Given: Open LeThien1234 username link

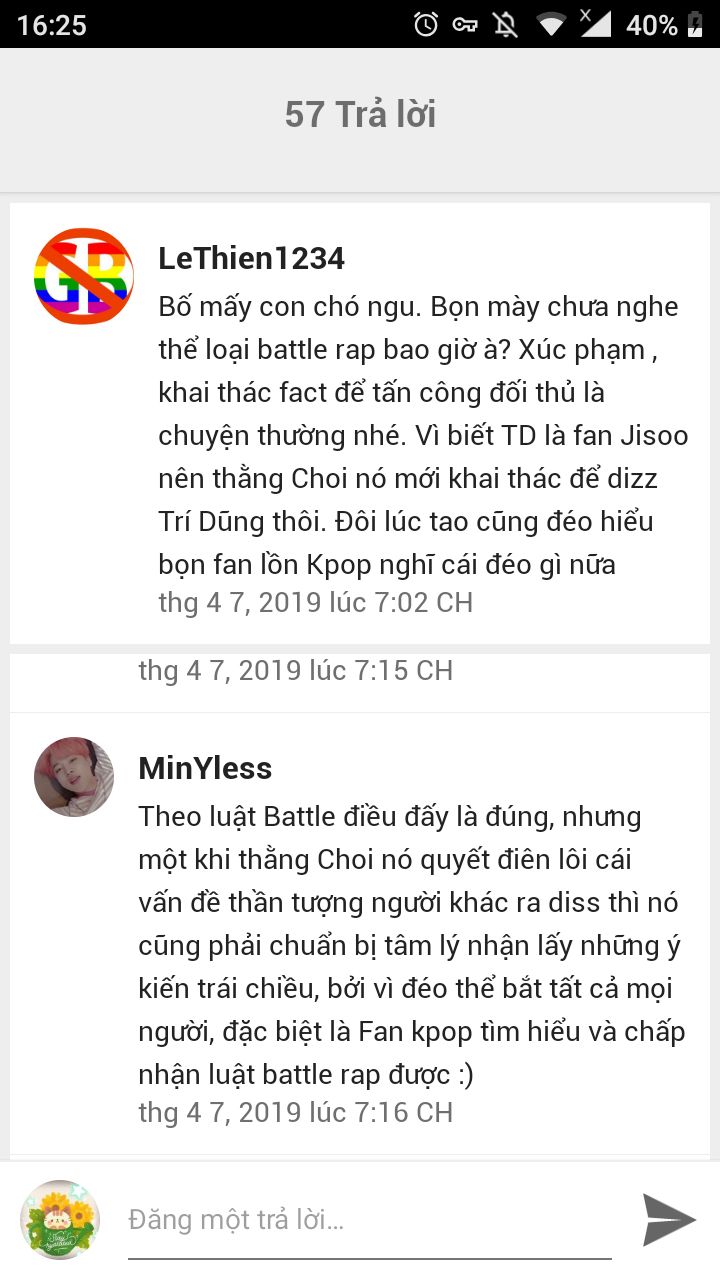Looking at the screenshot, I should point(252,258).
